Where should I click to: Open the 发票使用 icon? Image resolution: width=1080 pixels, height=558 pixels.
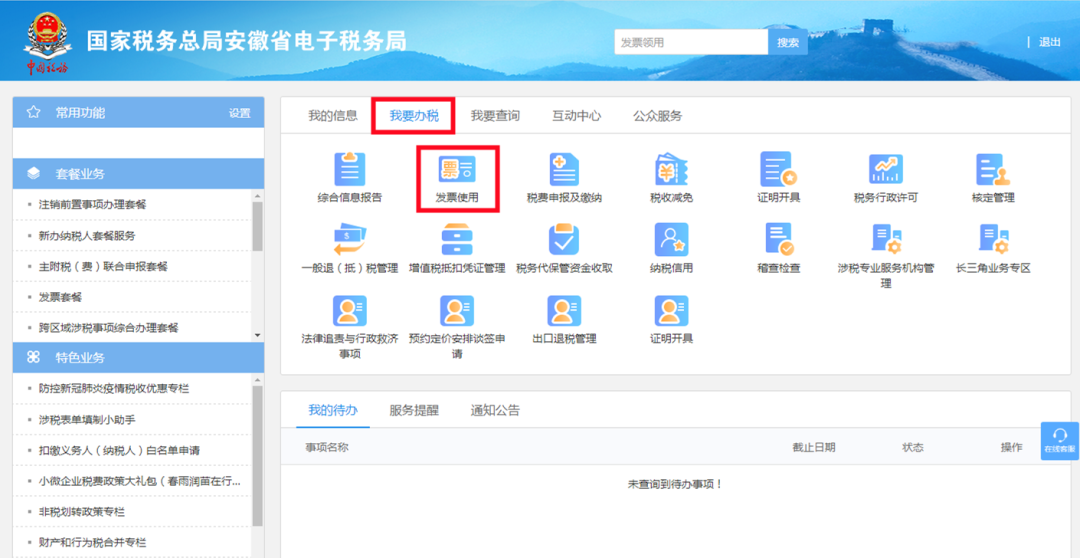tap(457, 169)
